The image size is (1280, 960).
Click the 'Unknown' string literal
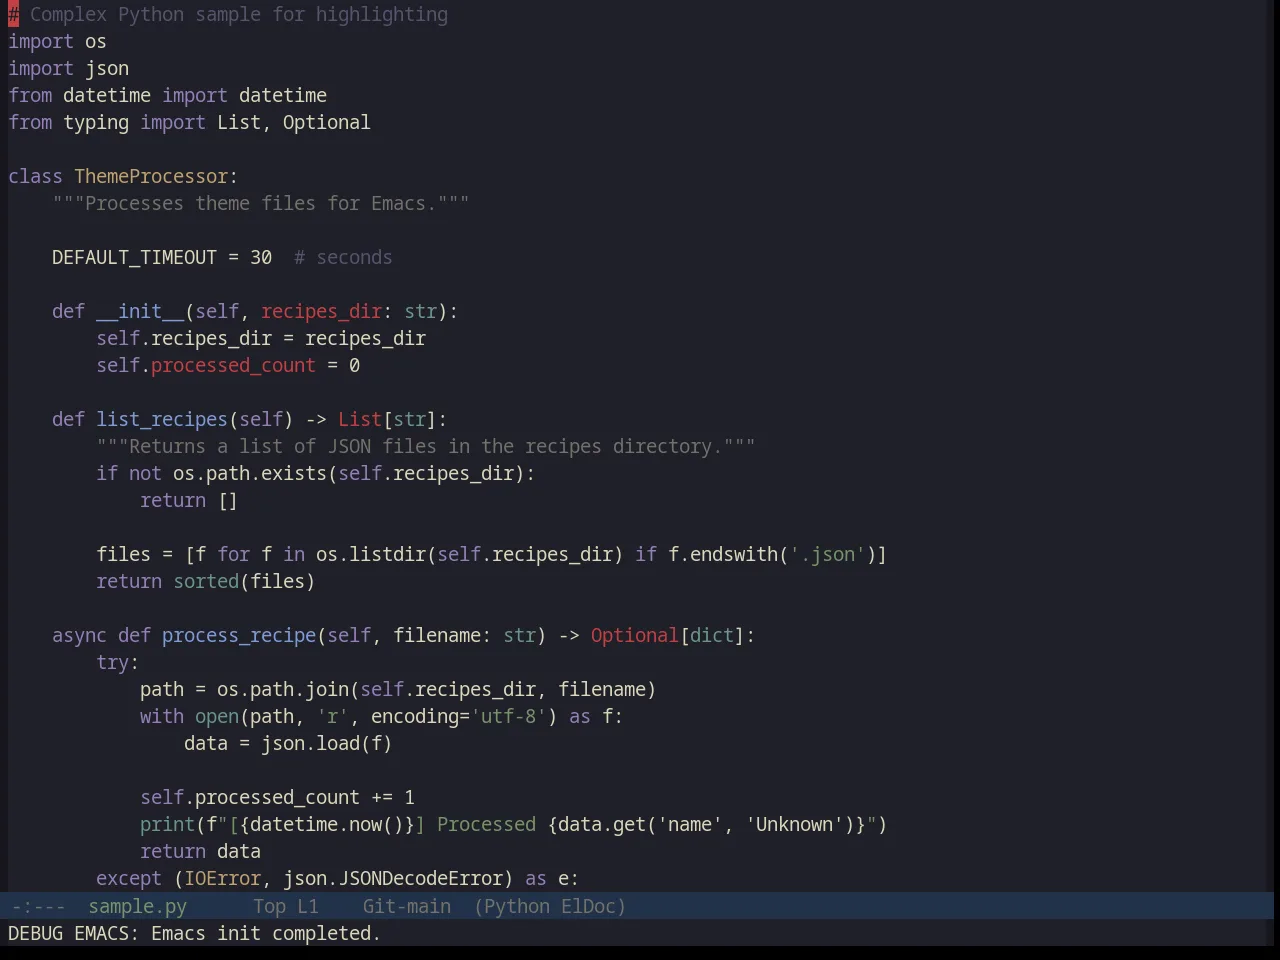pyautogui.click(x=794, y=824)
